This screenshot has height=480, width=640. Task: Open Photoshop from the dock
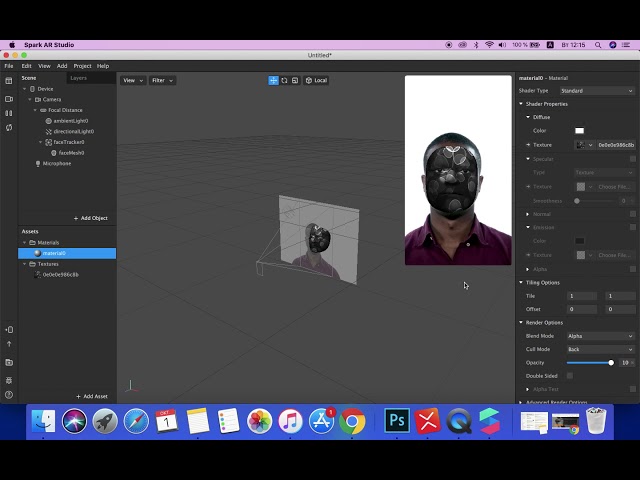(397, 421)
